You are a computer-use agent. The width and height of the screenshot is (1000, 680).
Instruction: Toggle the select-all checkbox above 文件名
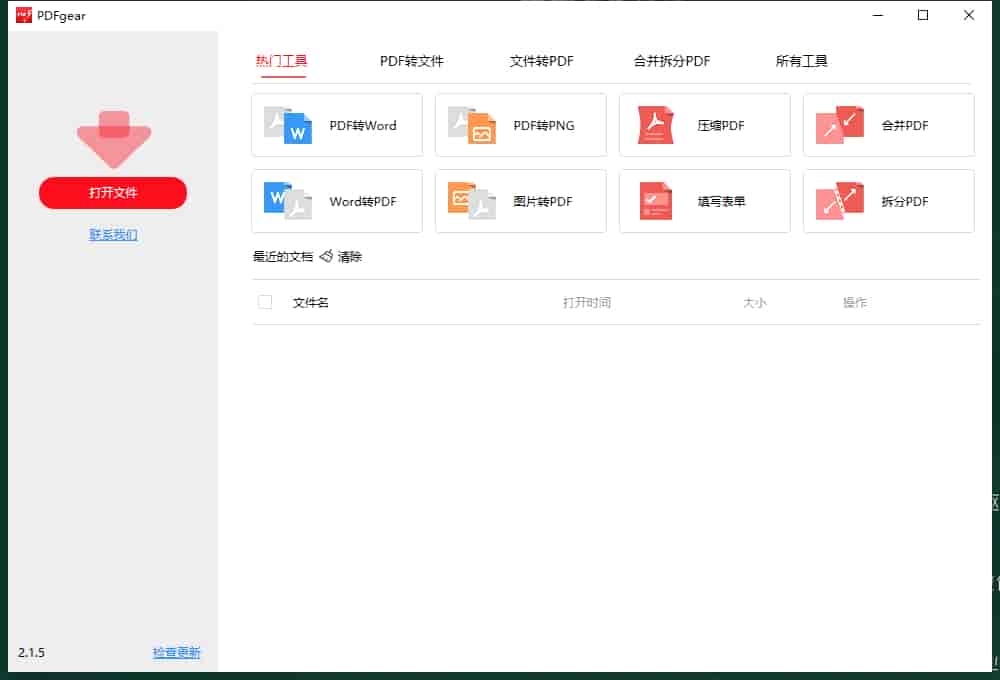pos(265,300)
